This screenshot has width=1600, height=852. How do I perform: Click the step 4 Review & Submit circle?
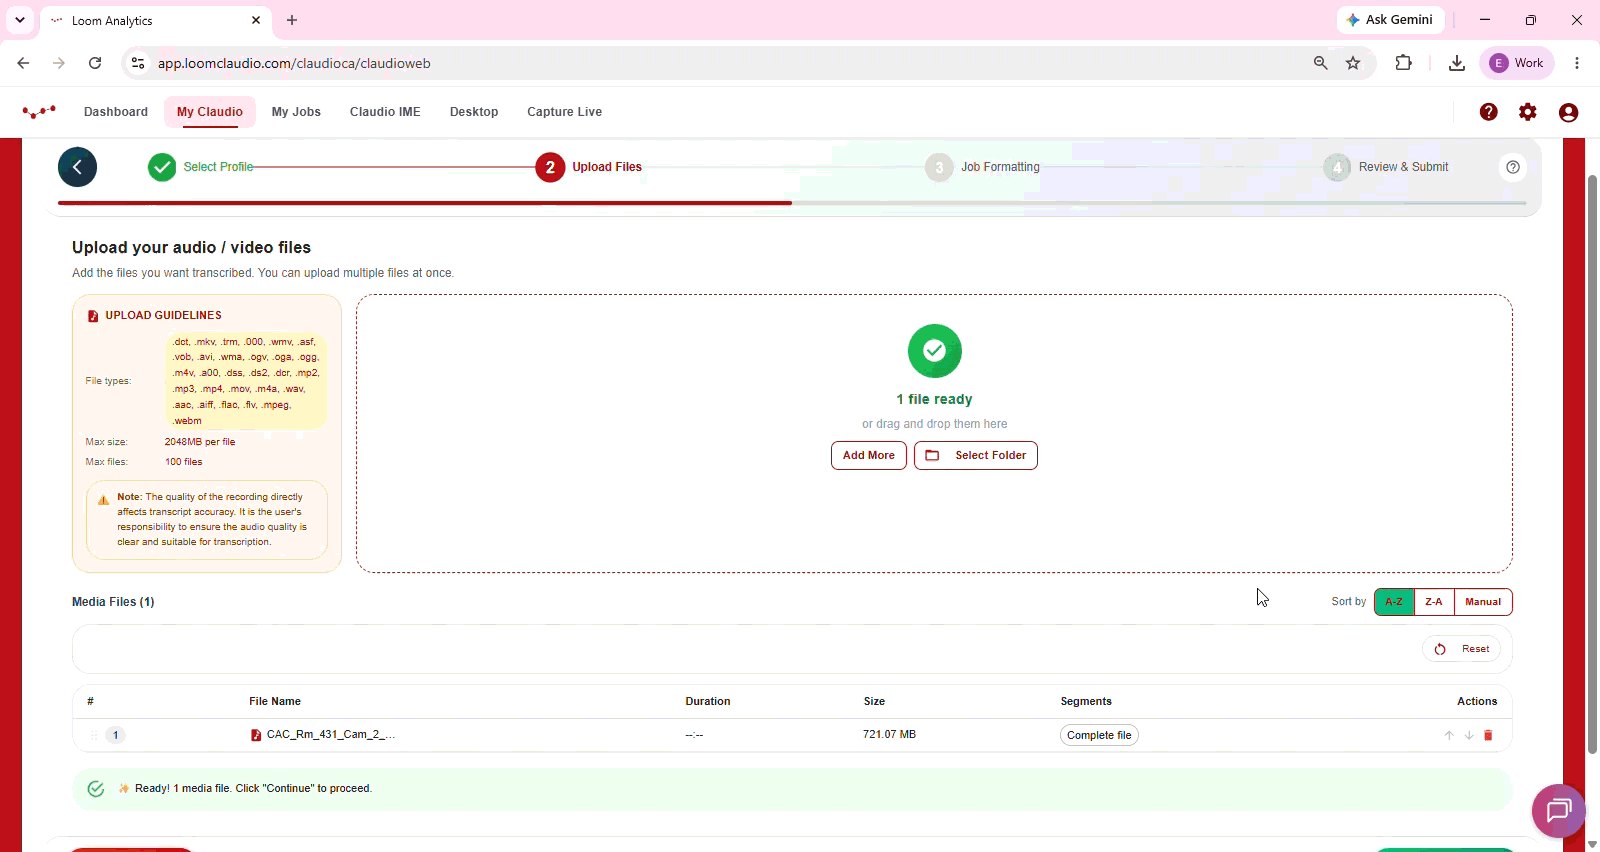click(x=1337, y=167)
